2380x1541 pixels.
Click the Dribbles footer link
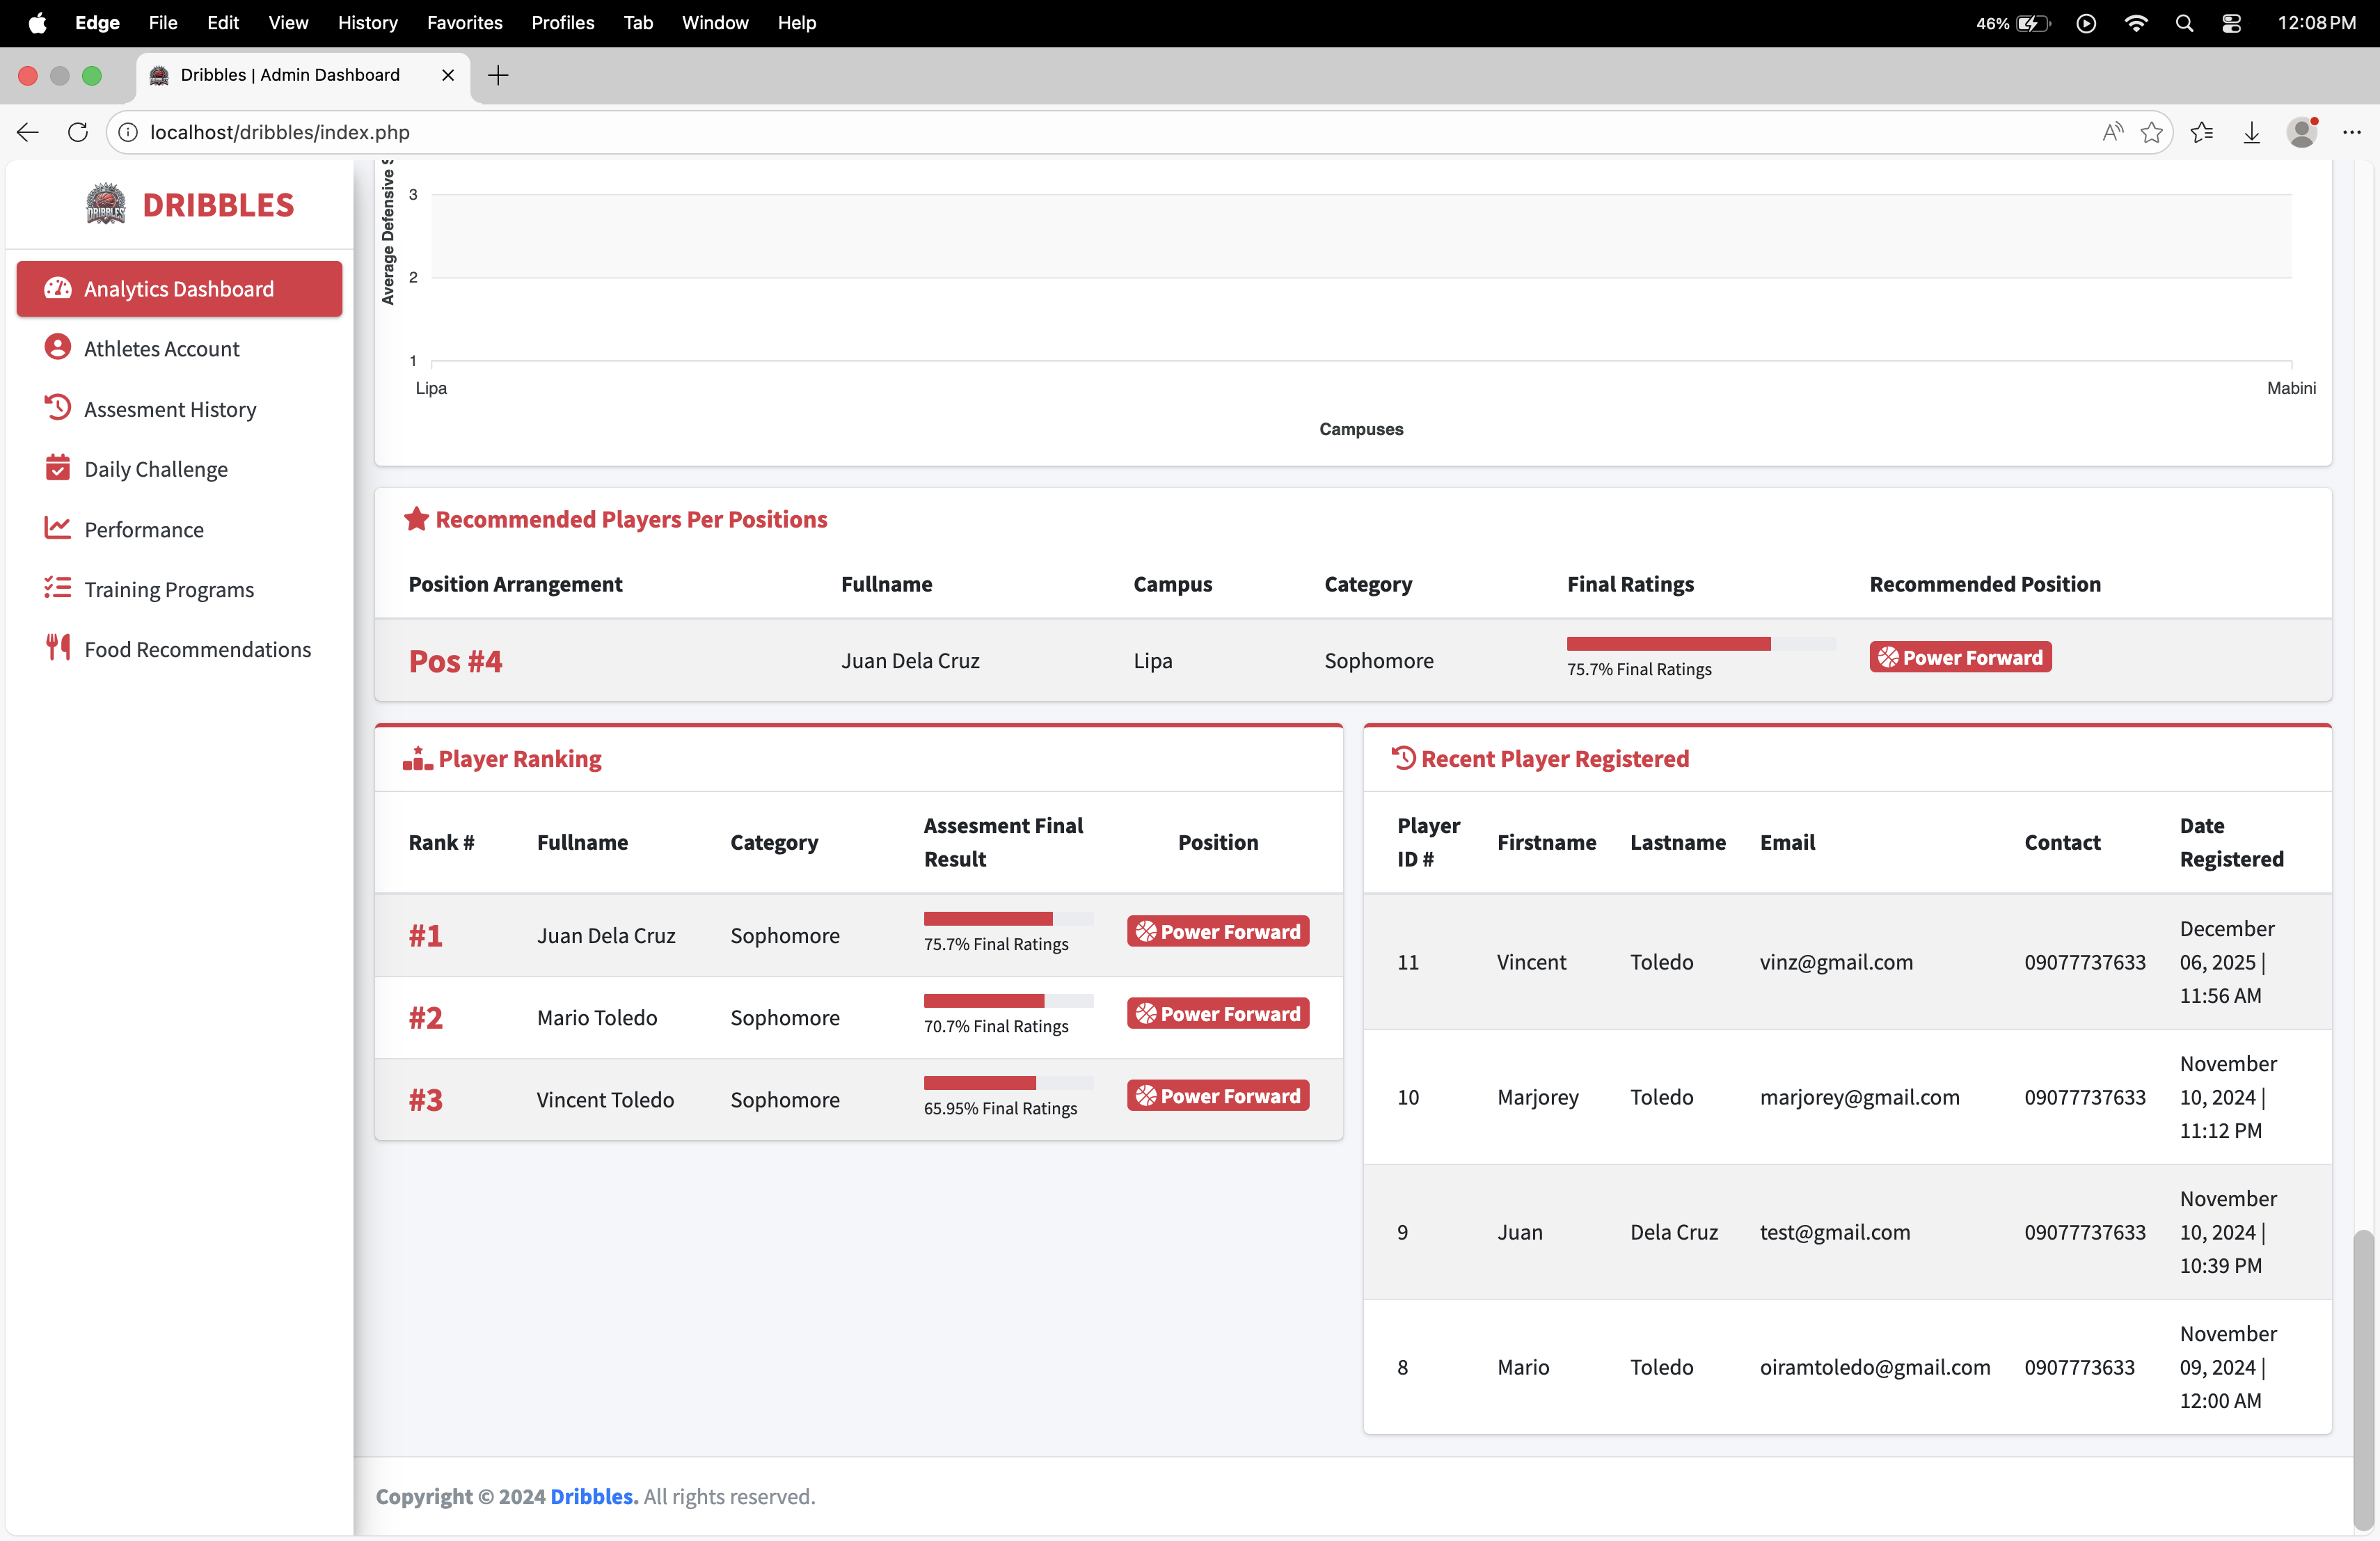(x=593, y=1496)
